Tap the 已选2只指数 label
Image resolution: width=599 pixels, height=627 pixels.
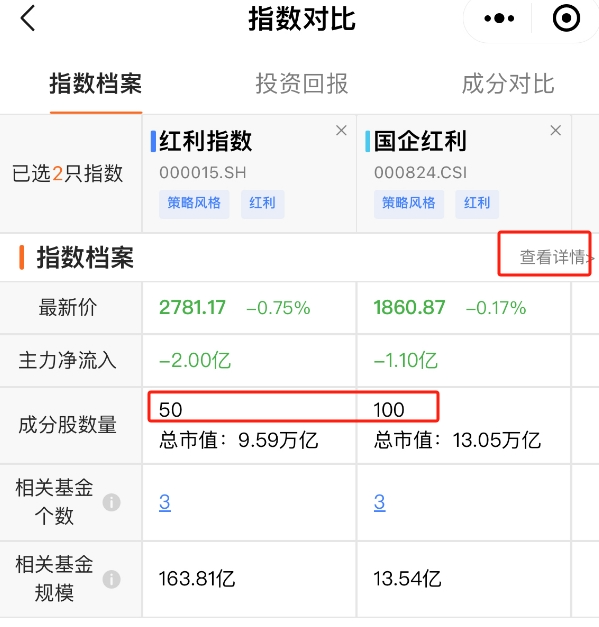pos(67,174)
